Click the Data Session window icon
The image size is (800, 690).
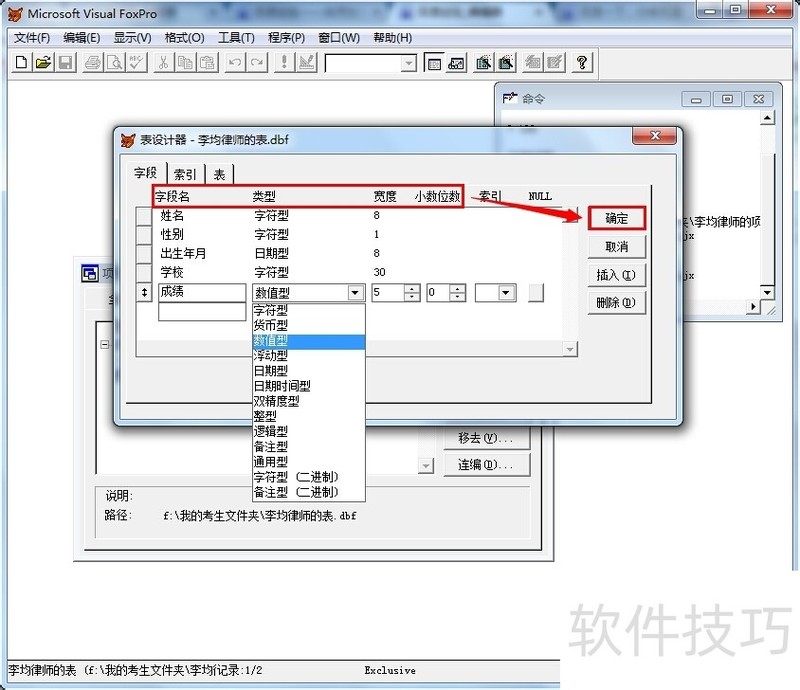coord(456,63)
